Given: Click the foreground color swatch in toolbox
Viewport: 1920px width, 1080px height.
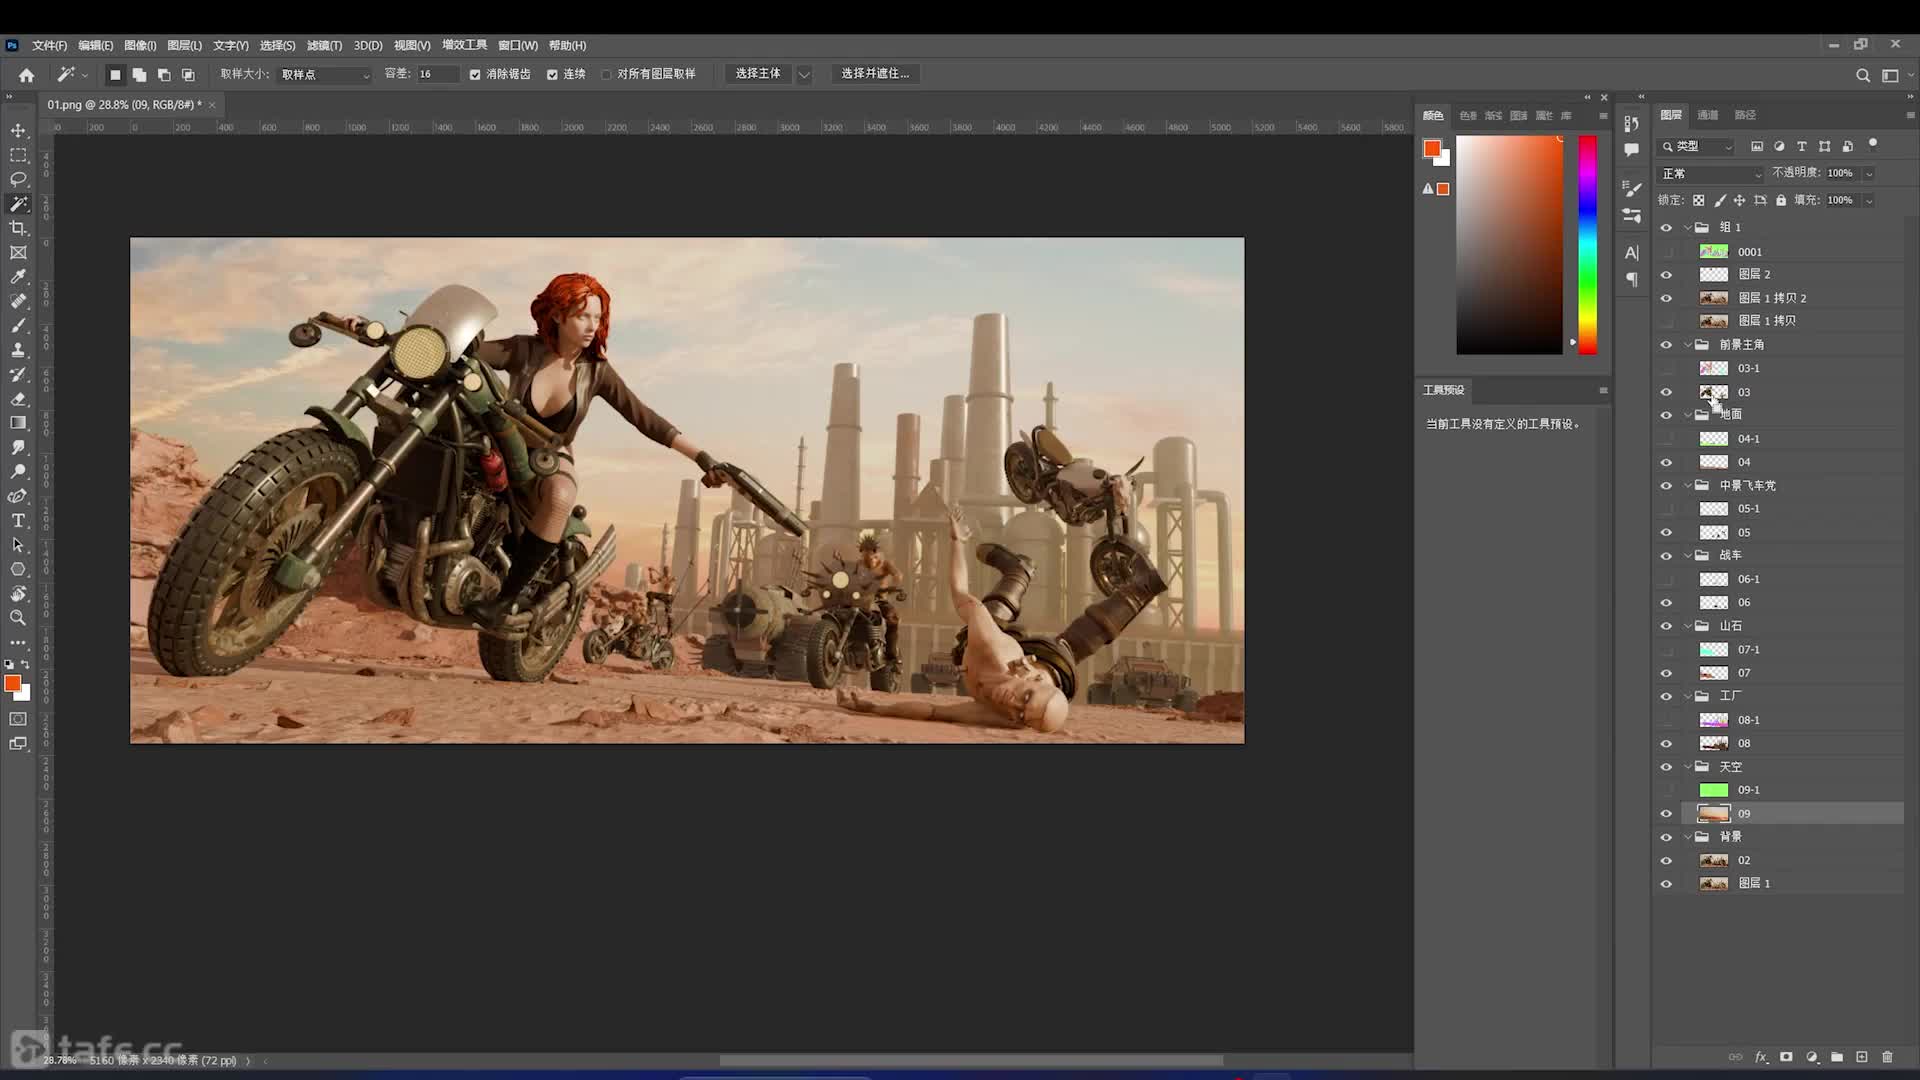Looking at the screenshot, I should (x=12, y=683).
